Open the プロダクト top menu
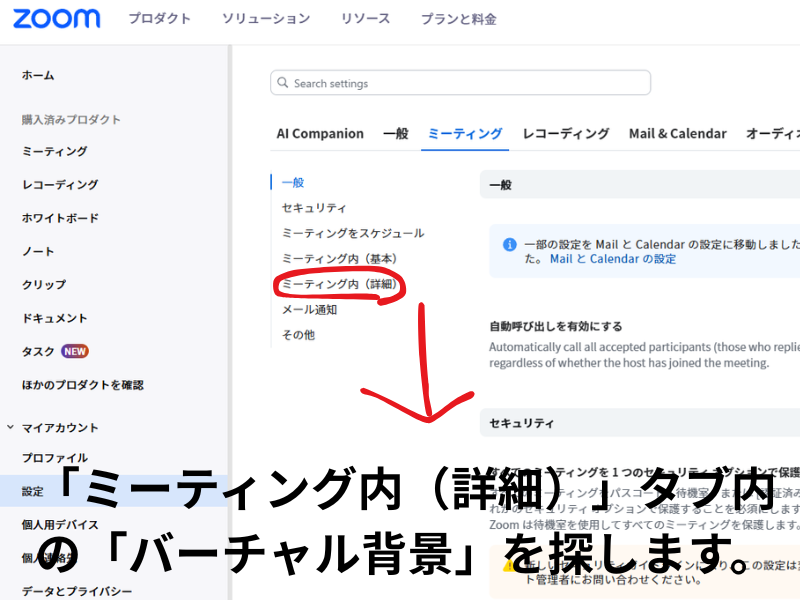Viewport: 800px width, 600px height. 160,19
